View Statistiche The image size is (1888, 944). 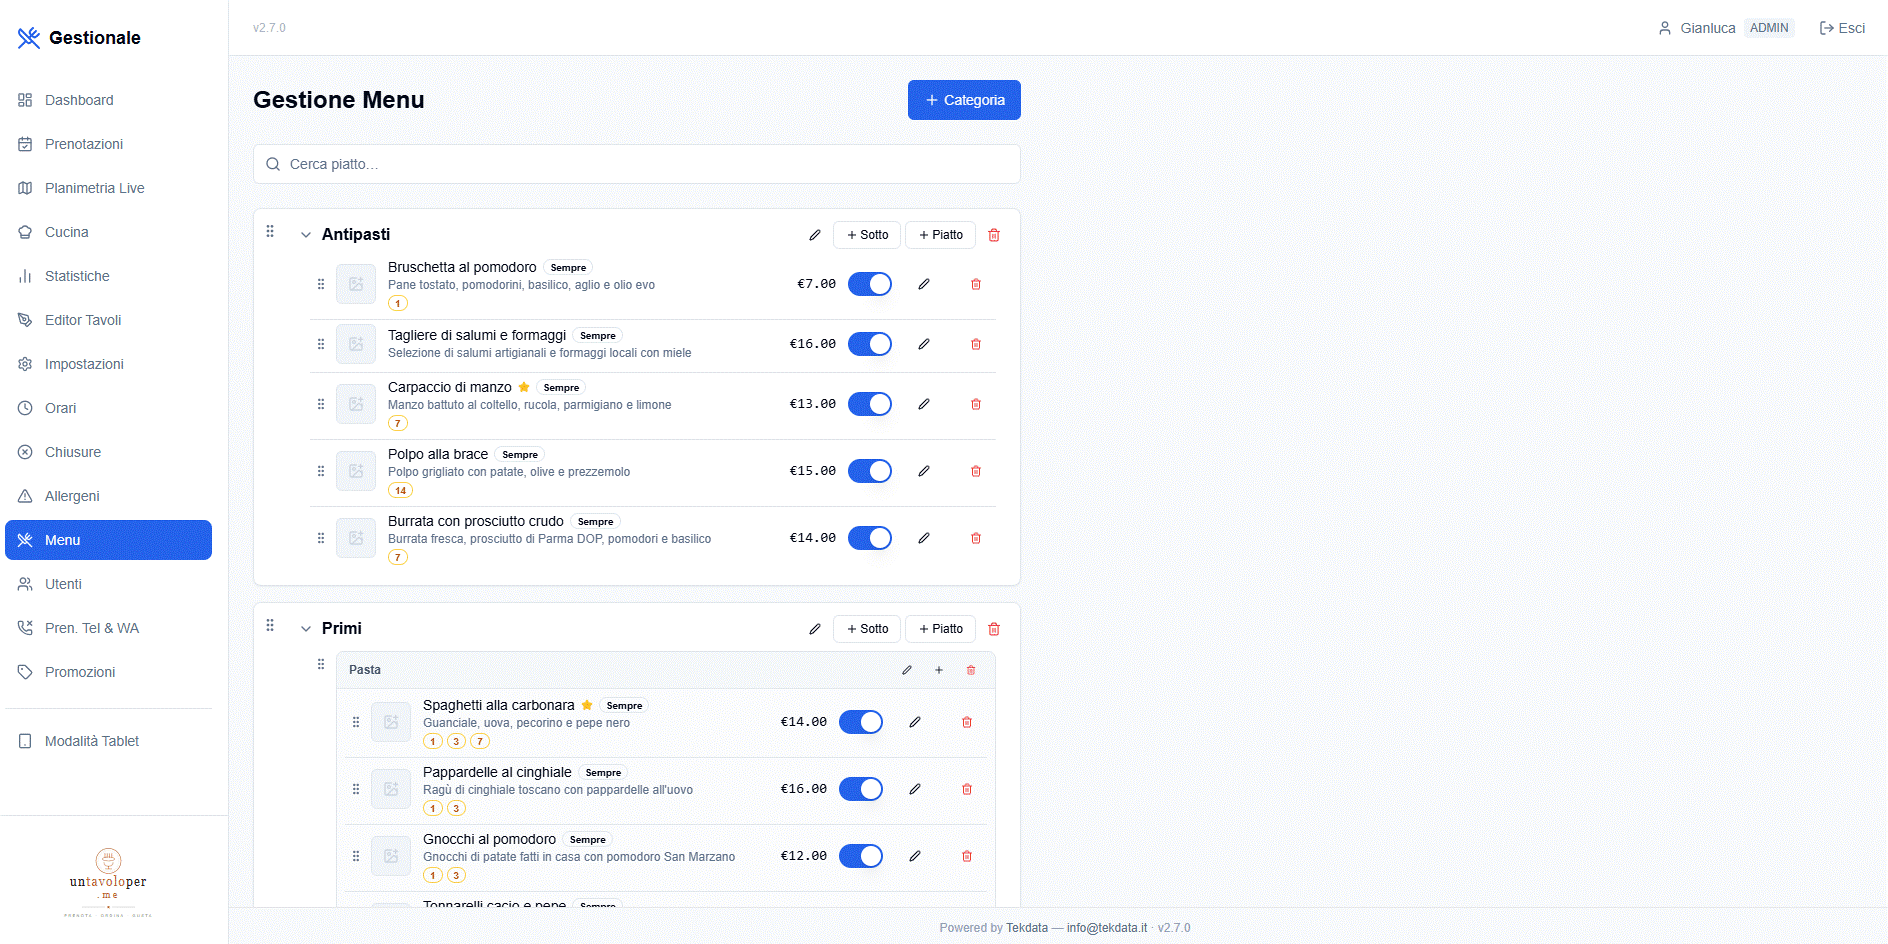[x=108, y=276]
